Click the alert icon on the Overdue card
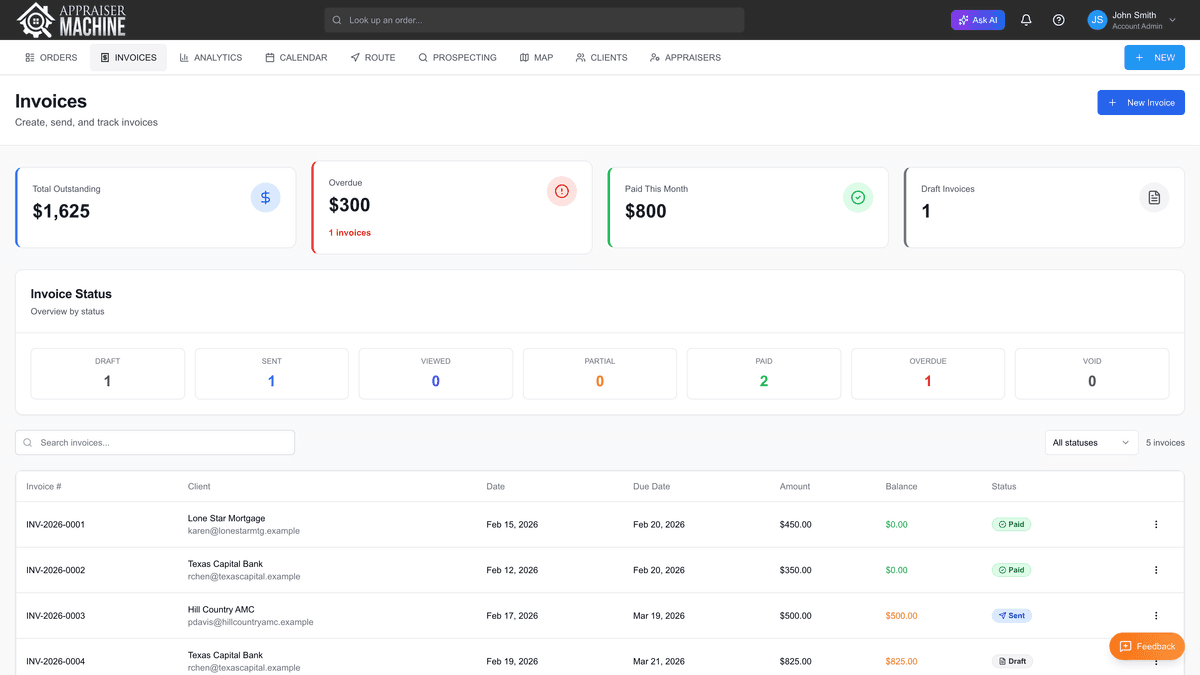This screenshot has width=1200, height=675. [x=561, y=191]
